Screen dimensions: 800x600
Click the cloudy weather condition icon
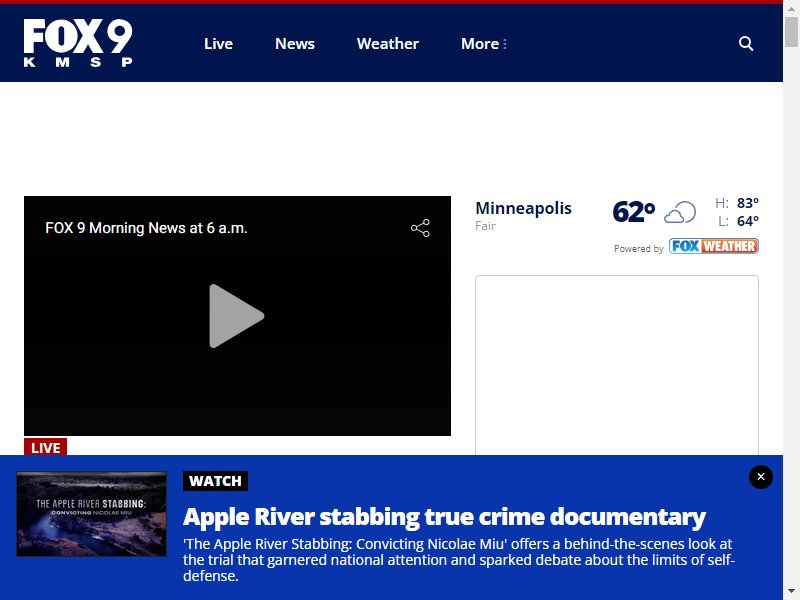(680, 212)
